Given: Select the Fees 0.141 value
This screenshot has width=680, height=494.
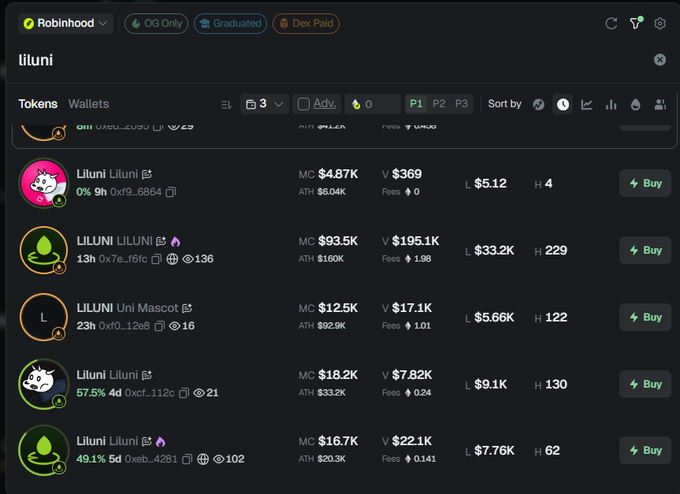Looking at the screenshot, I should click(425, 459).
